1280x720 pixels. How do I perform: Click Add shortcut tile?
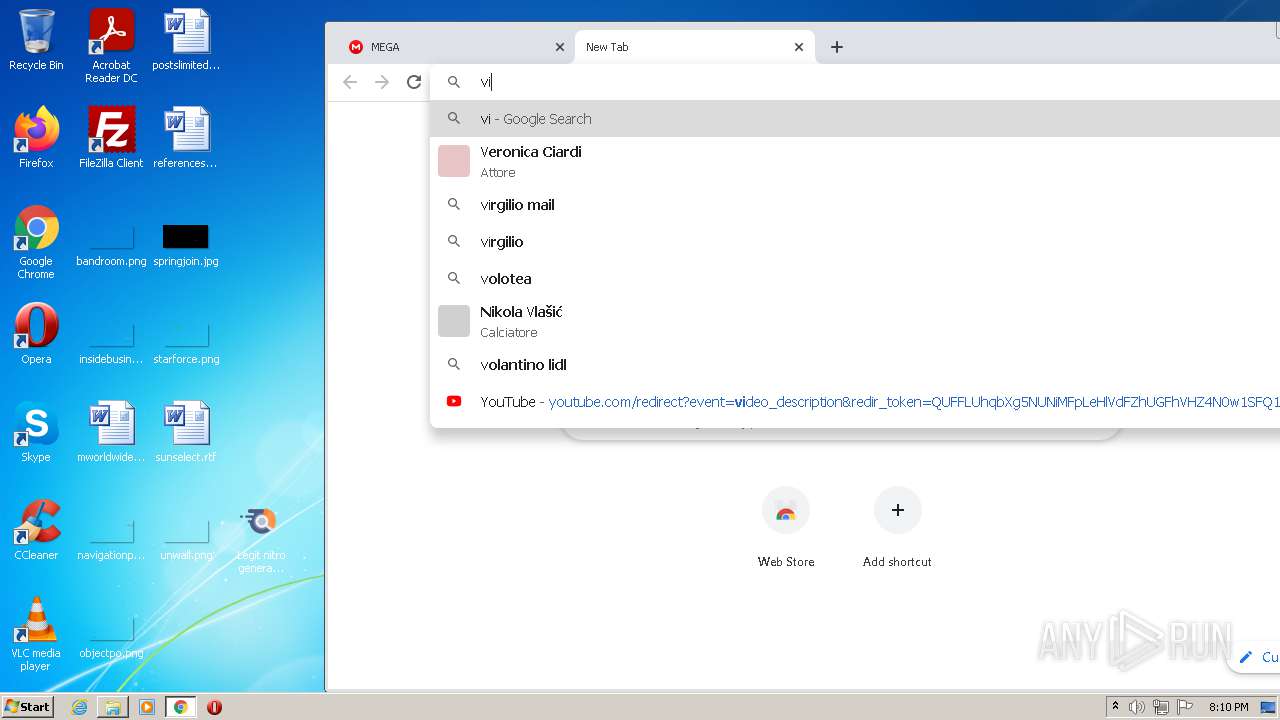tap(897, 528)
